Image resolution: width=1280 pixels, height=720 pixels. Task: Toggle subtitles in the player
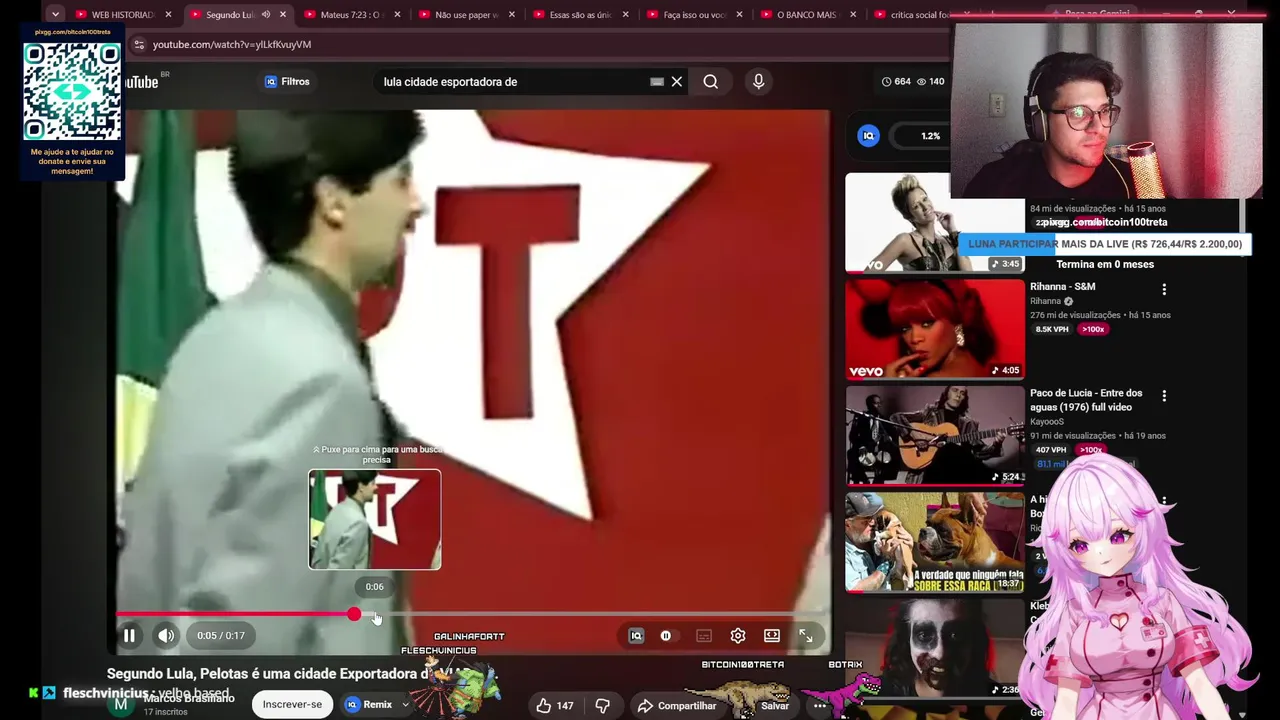[704, 636]
